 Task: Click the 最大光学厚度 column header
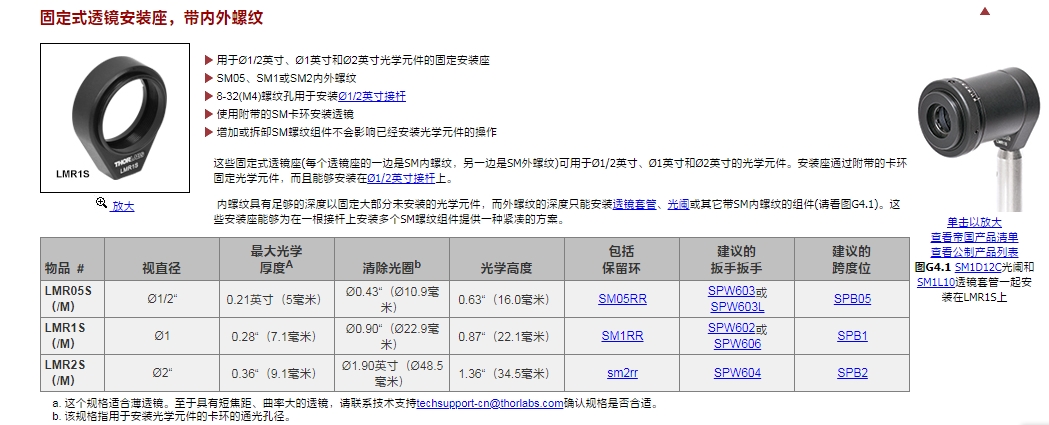[x=277, y=259]
